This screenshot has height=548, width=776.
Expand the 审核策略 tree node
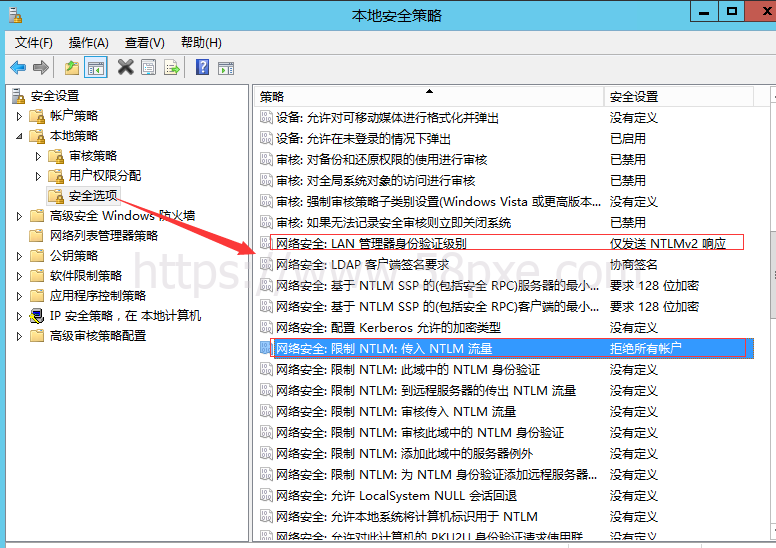click(x=38, y=156)
